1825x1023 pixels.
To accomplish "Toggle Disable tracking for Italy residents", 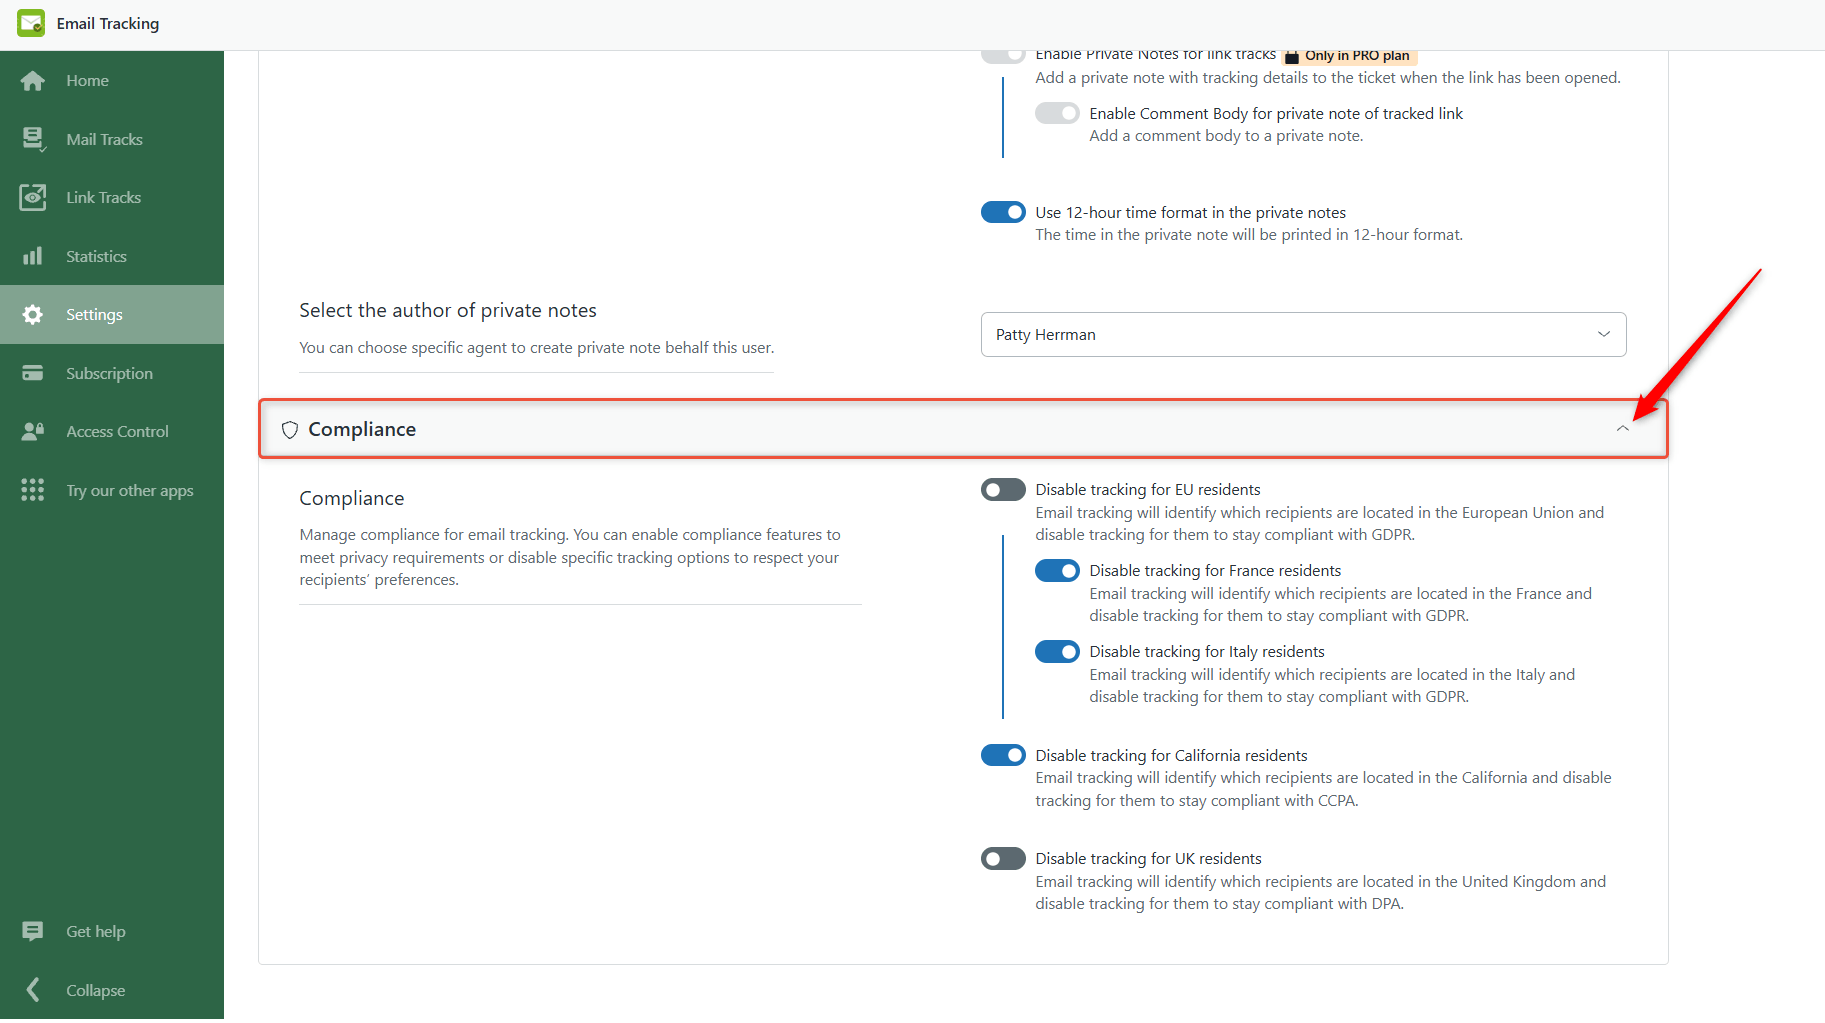I will click(x=1057, y=652).
